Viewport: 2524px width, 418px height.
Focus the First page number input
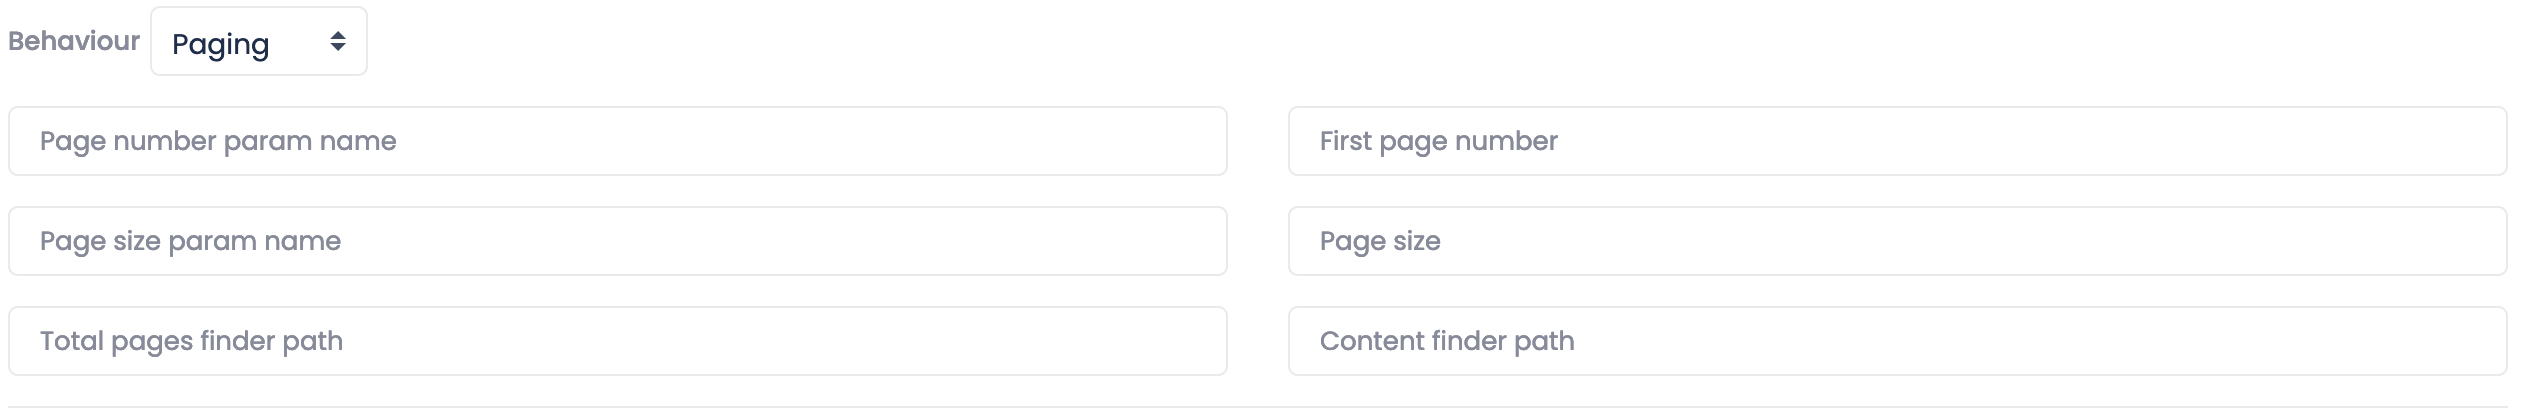coord(1896,141)
